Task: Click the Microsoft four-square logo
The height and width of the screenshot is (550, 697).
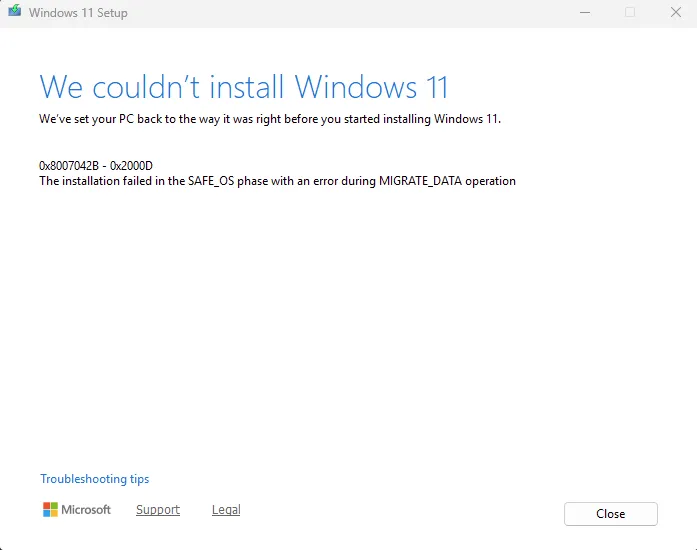Action: [x=50, y=510]
